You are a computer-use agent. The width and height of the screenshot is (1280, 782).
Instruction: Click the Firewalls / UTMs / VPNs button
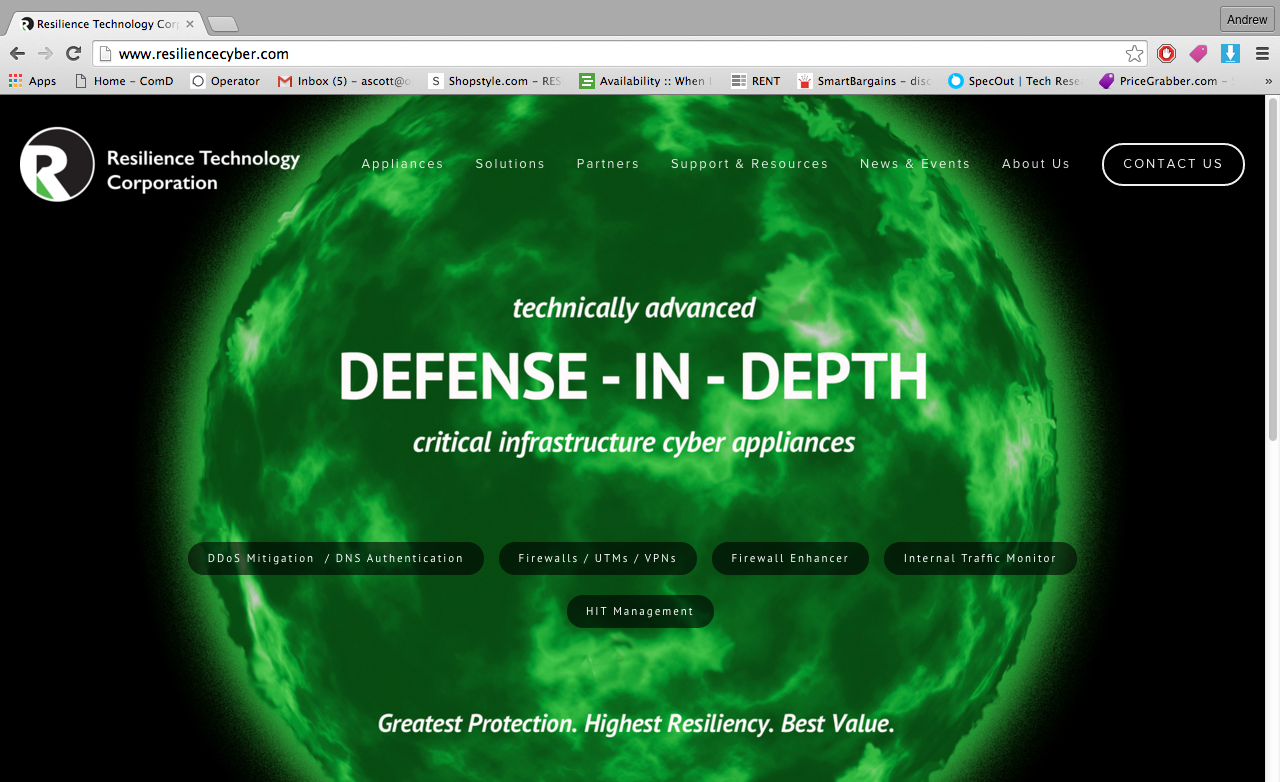[x=598, y=558]
